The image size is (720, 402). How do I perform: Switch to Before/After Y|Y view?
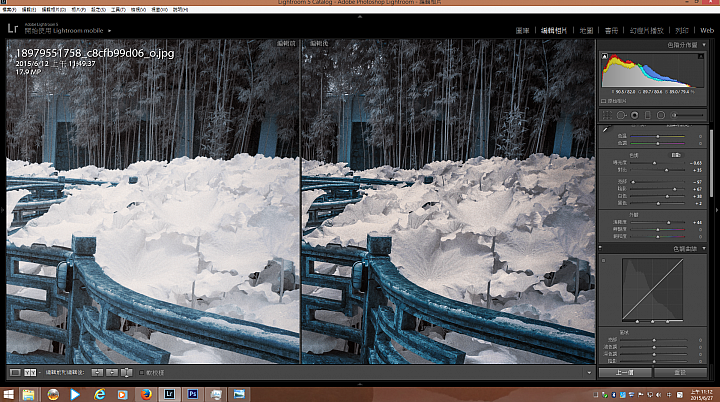click(30, 372)
